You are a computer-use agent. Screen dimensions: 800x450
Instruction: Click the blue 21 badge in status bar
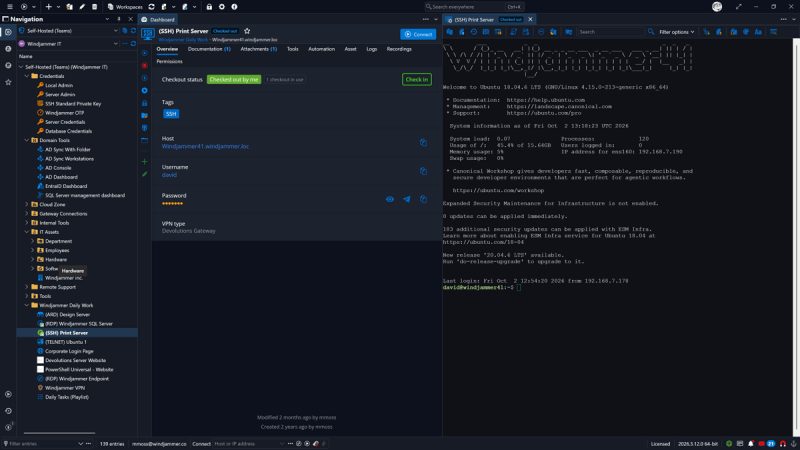coord(771,444)
